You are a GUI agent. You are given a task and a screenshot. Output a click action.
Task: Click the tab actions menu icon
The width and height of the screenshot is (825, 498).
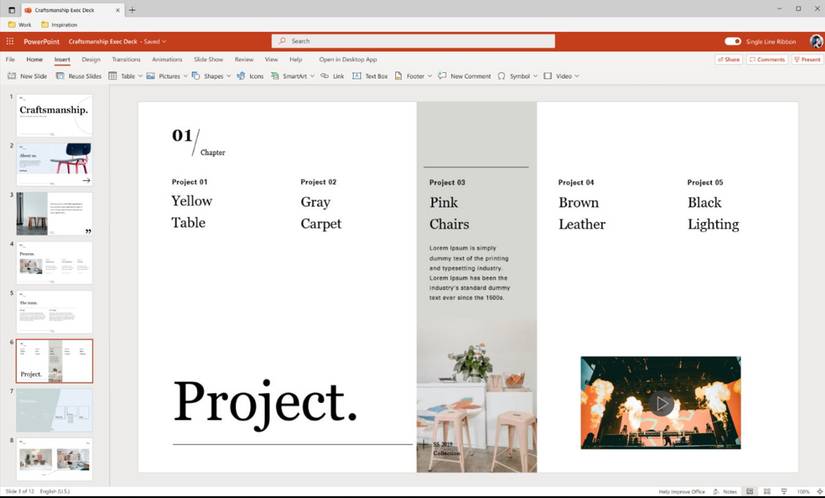tap(12, 10)
